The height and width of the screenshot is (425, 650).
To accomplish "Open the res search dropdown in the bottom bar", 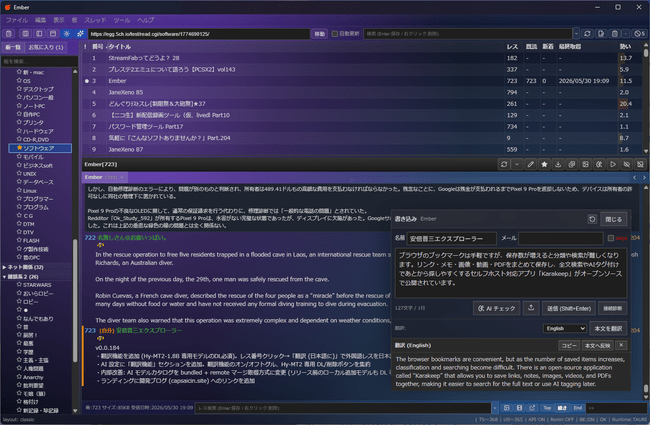I will 495,408.
